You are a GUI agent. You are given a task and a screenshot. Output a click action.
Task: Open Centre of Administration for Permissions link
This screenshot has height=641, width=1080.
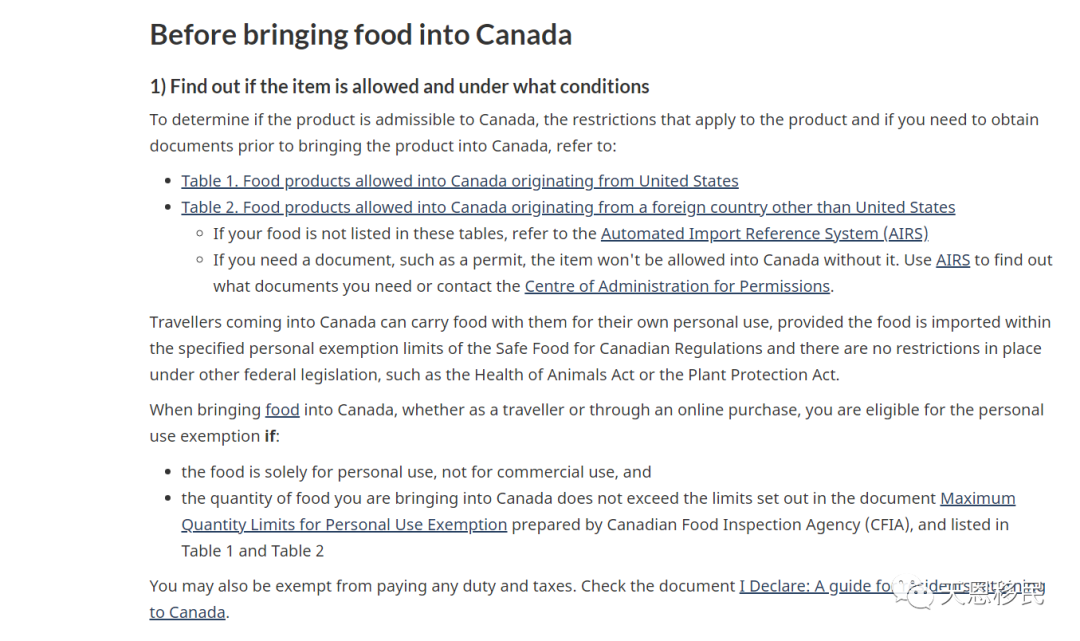tap(677, 286)
